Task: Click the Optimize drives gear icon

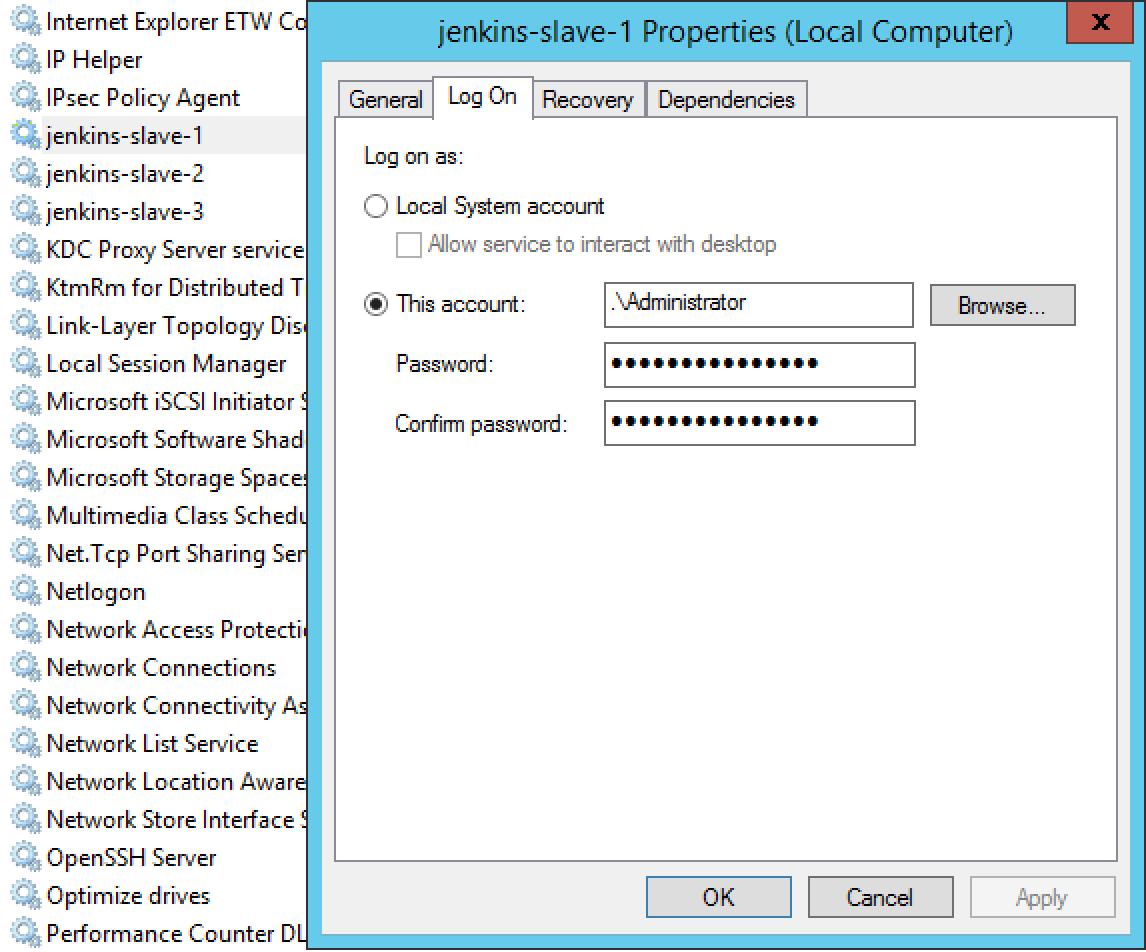Action: coord(26,895)
